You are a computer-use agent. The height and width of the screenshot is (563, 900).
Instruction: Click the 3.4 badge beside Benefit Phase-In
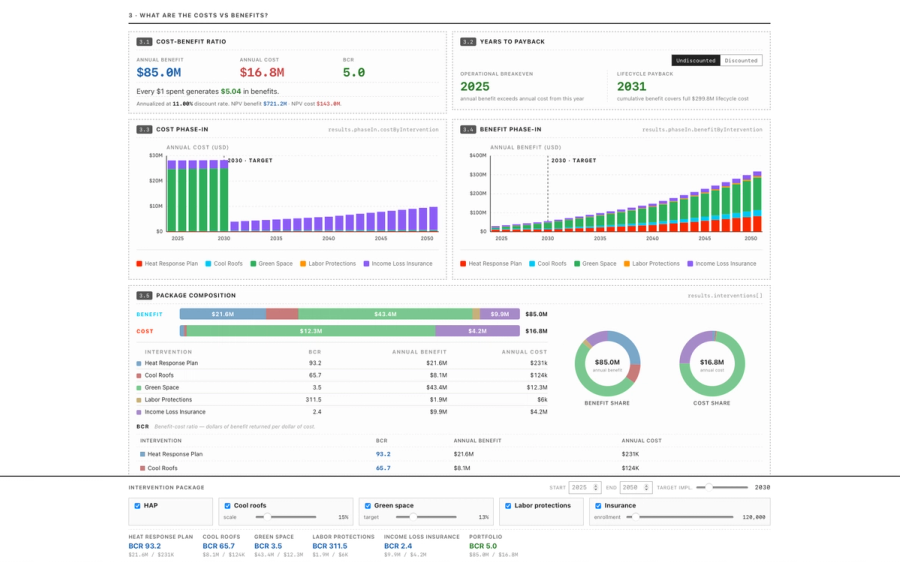[468, 130]
